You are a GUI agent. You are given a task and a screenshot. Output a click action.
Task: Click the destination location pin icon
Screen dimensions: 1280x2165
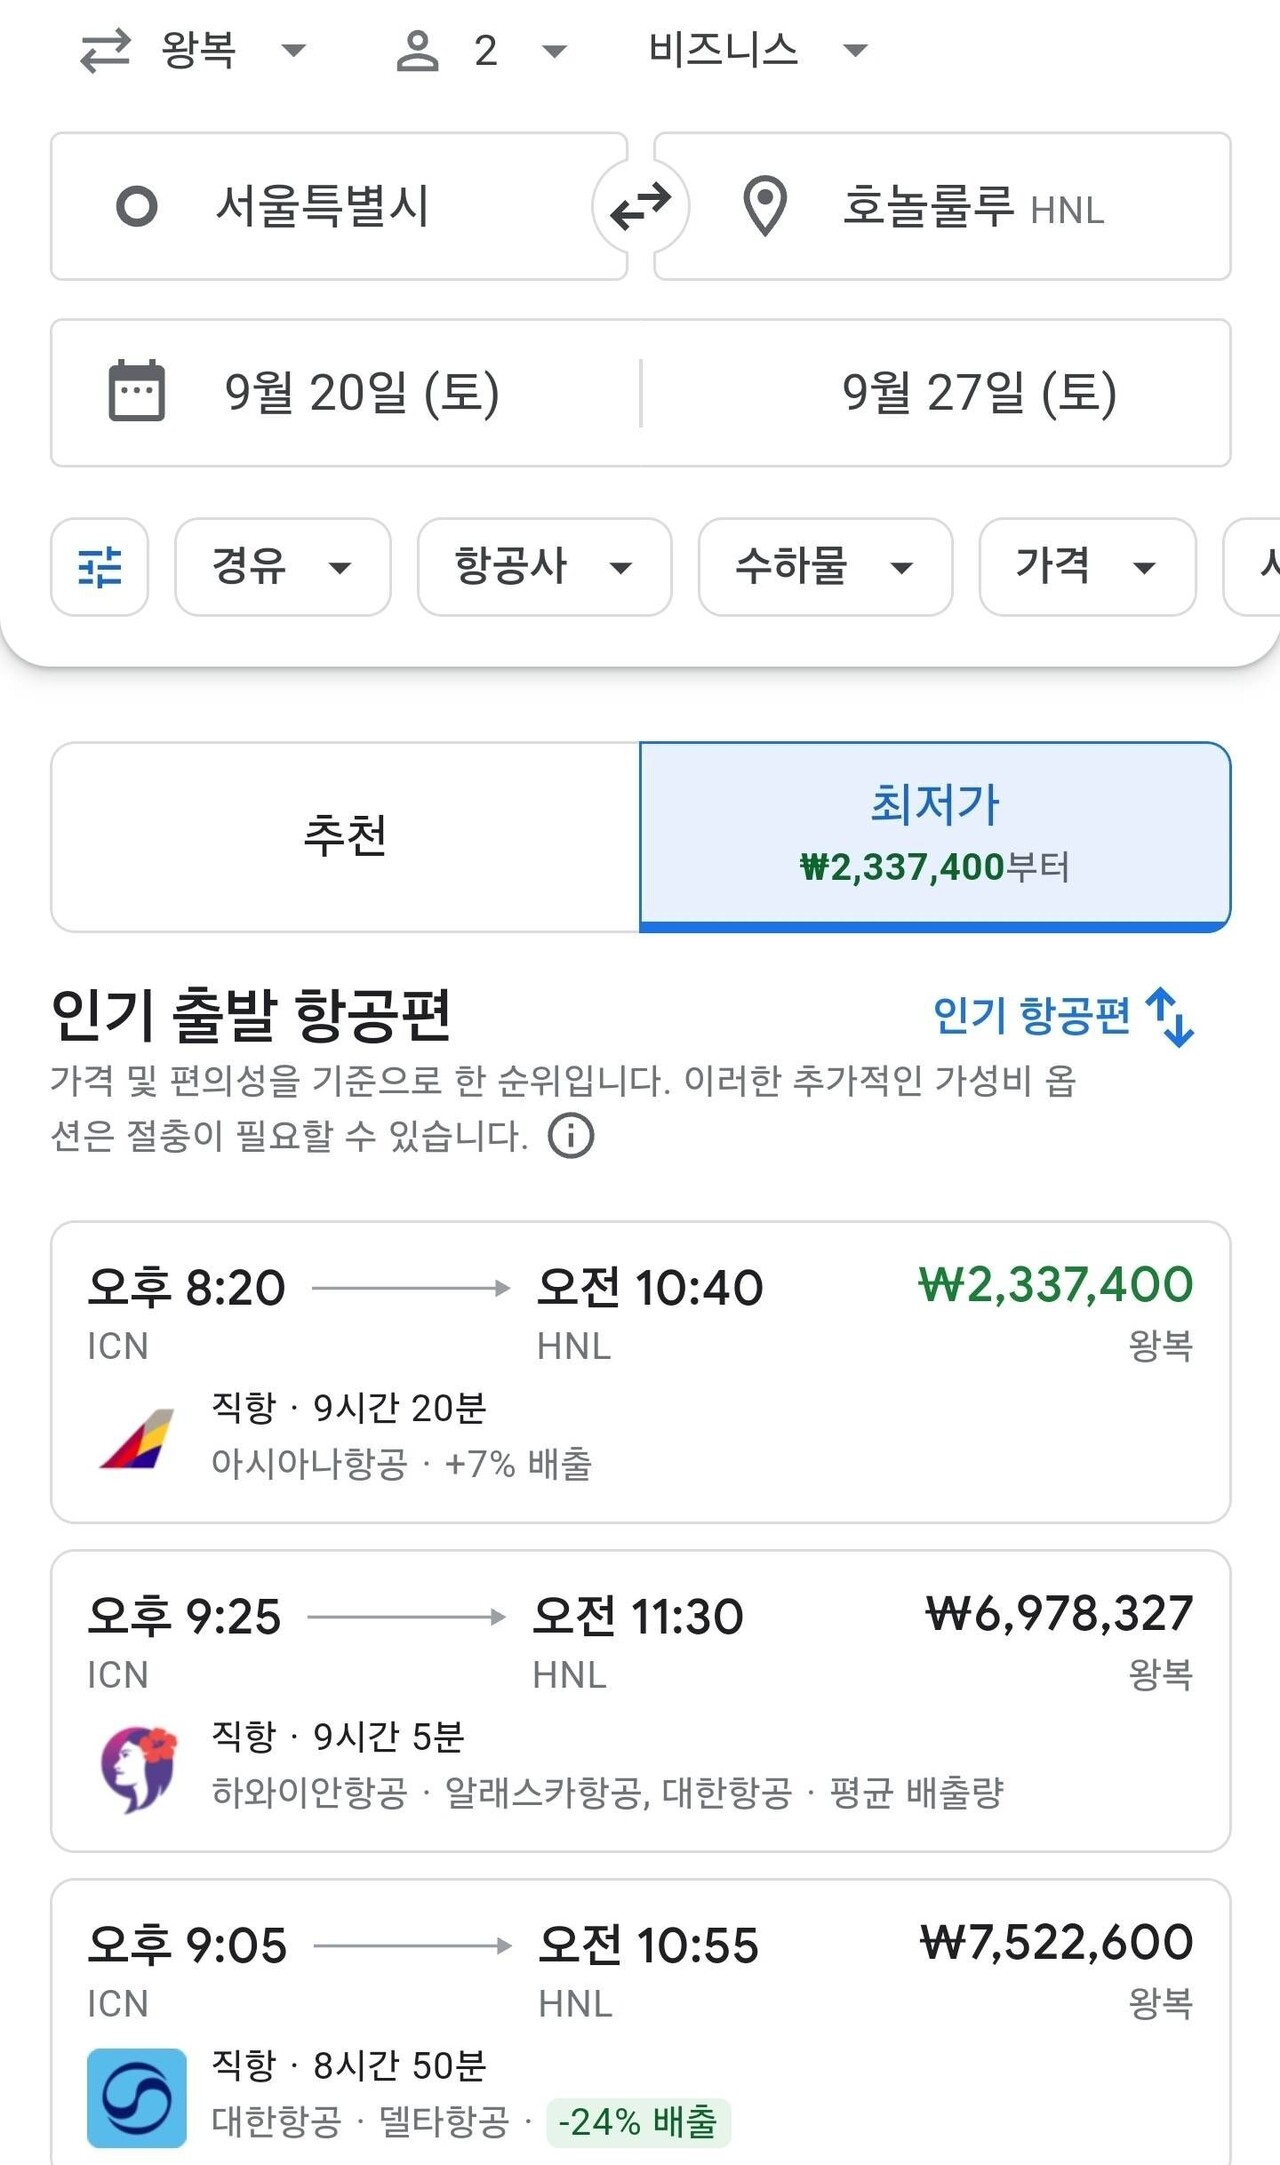point(763,205)
